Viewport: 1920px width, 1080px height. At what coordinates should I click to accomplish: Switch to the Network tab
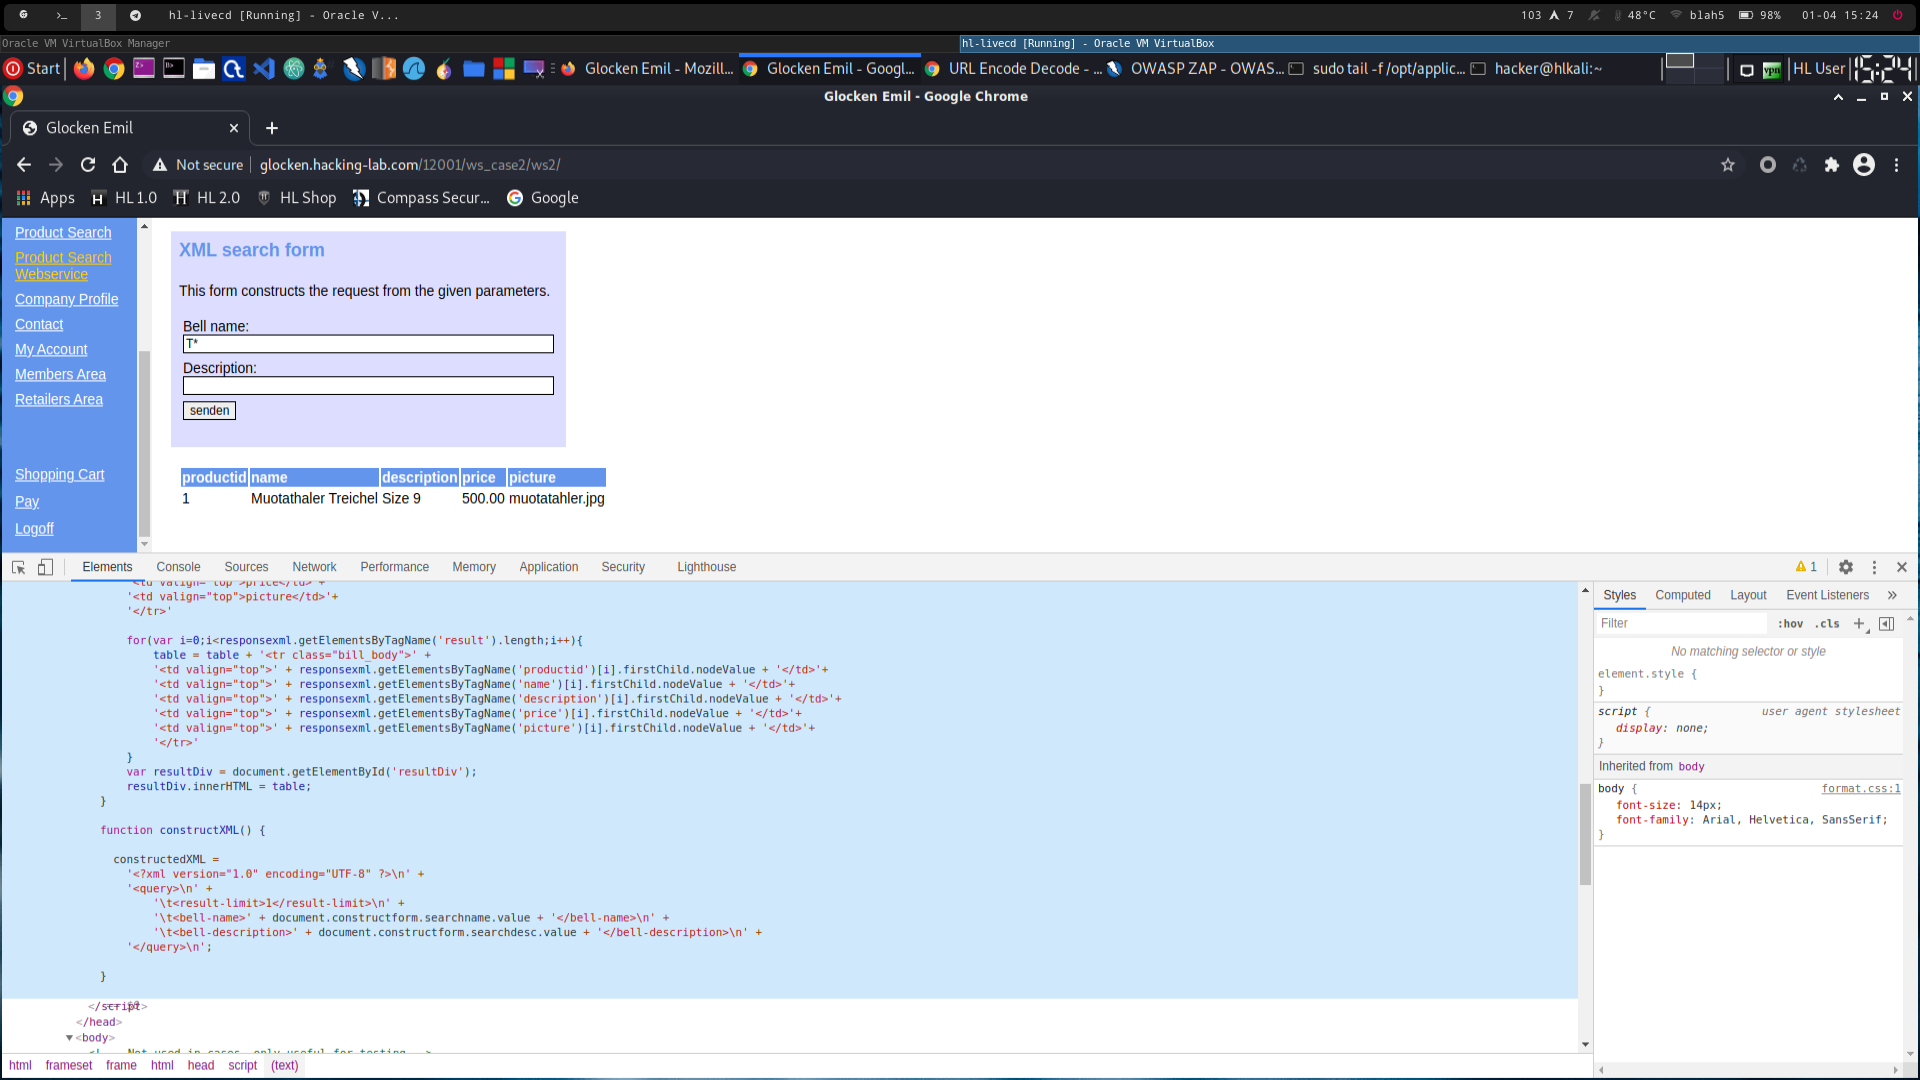pyautogui.click(x=314, y=567)
